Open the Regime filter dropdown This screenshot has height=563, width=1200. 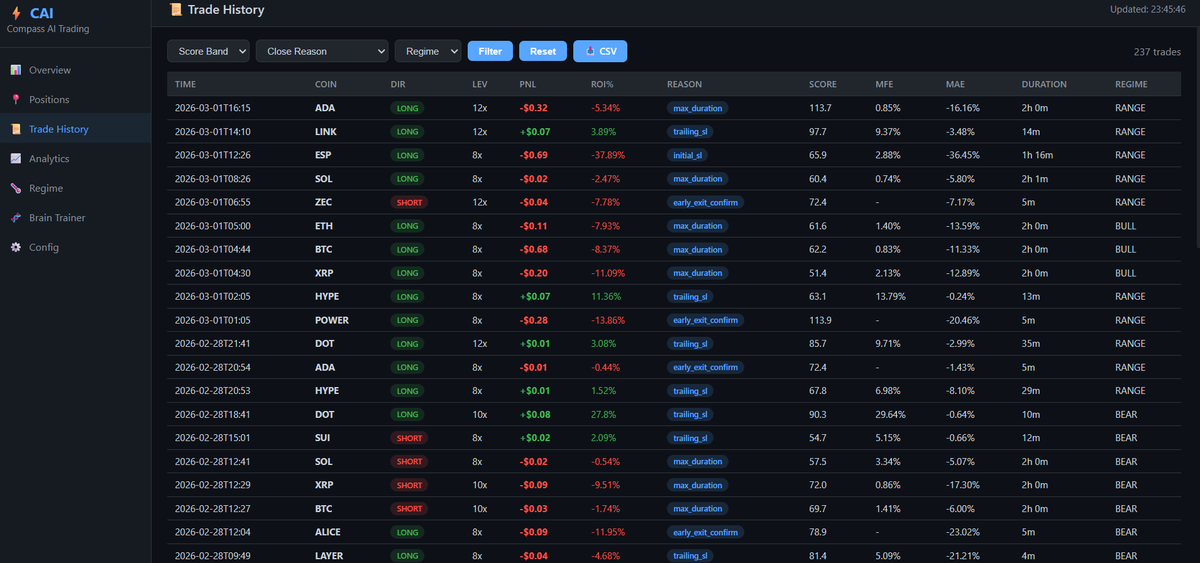428,51
